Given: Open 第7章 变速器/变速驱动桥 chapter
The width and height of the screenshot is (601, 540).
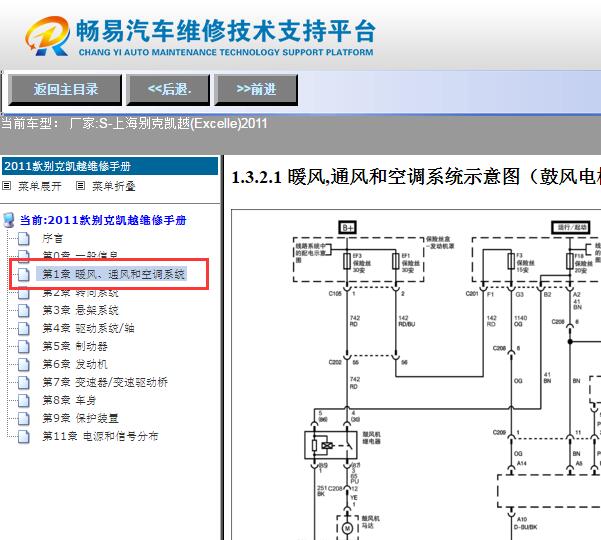Looking at the screenshot, I should [105, 382].
